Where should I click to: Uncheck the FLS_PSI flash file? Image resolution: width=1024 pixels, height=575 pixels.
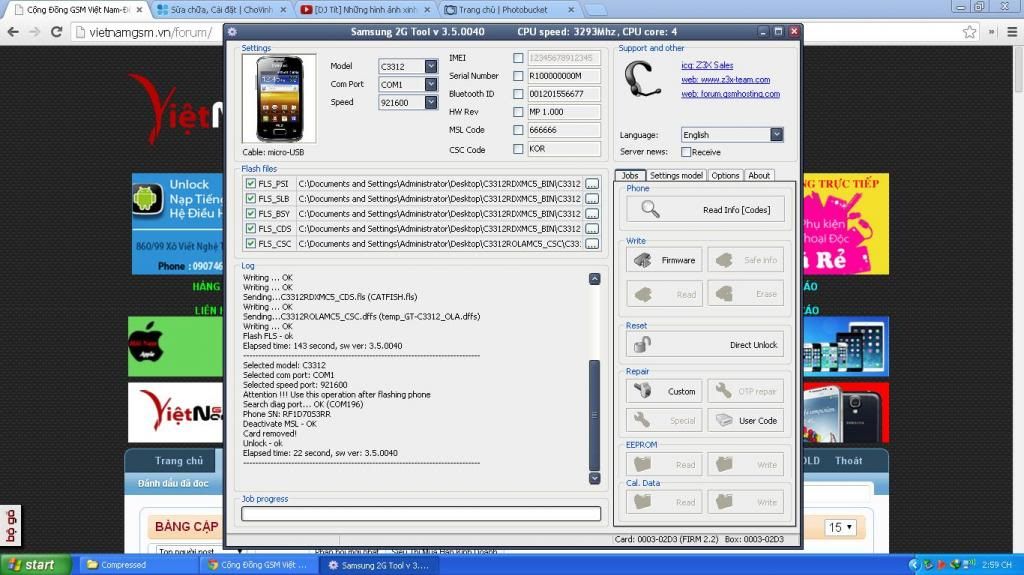pos(250,184)
